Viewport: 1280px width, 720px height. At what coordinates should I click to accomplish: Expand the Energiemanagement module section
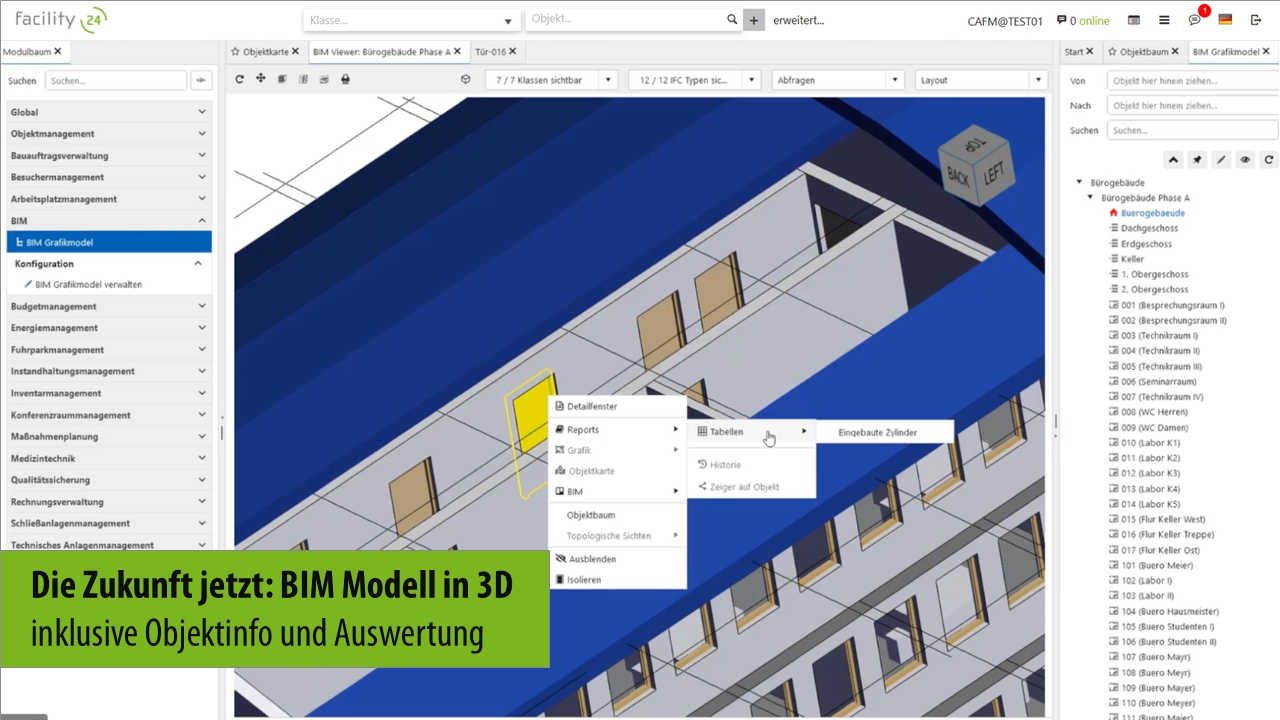point(109,328)
